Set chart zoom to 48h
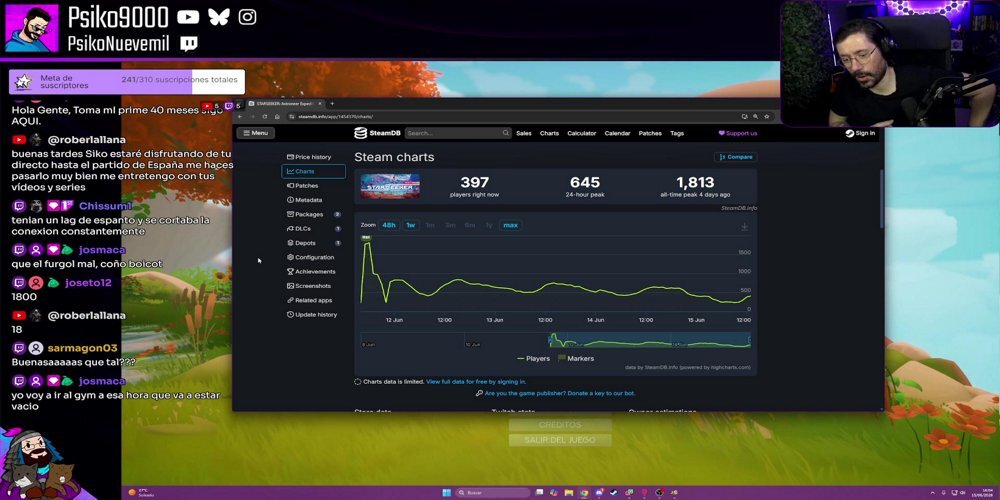This screenshot has width=1000, height=500. [x=388, y=225]
